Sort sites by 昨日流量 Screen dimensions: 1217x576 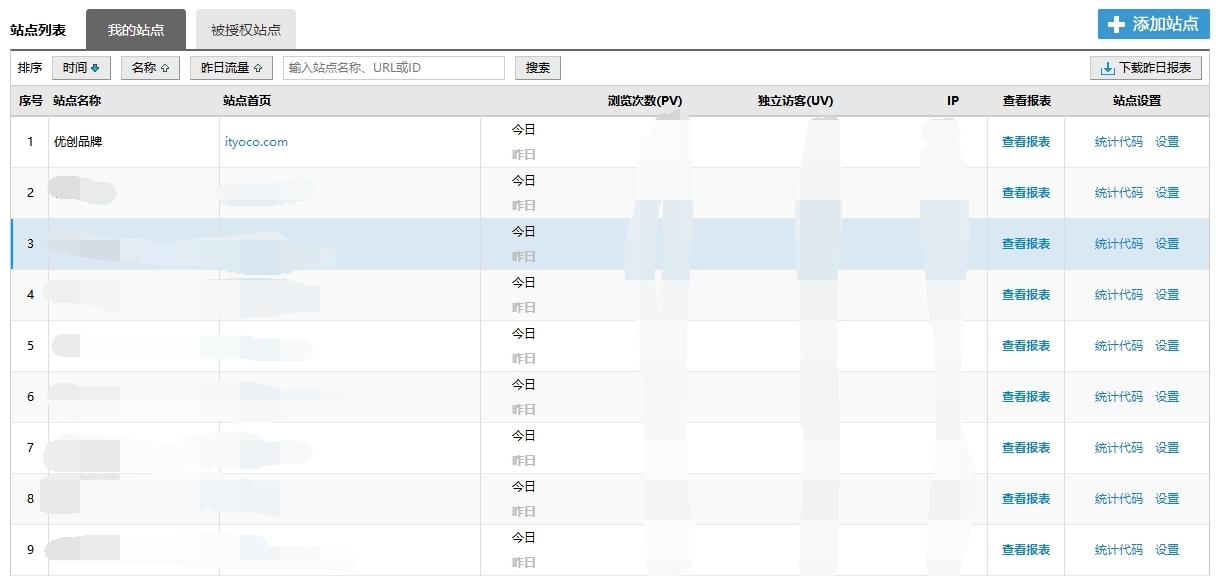pyautogui.click(x=231, y=68)
